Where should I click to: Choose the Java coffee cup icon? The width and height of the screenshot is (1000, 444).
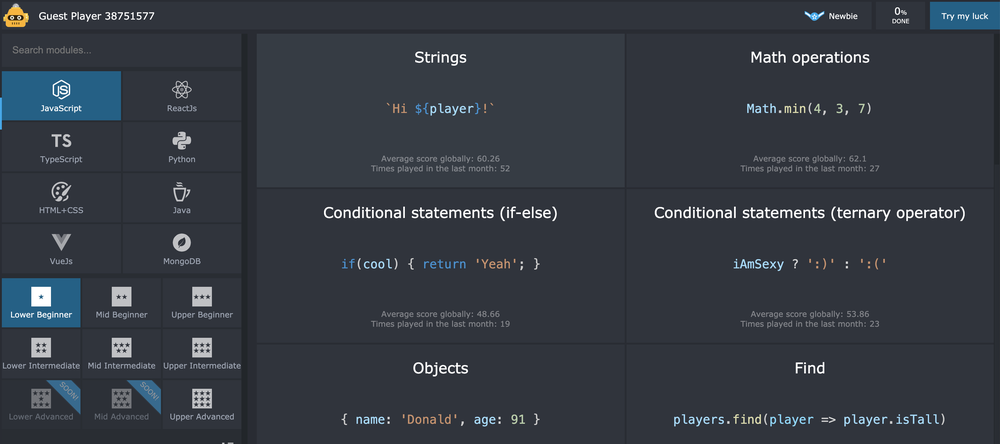pyautogui.click(x=181, y=192)
